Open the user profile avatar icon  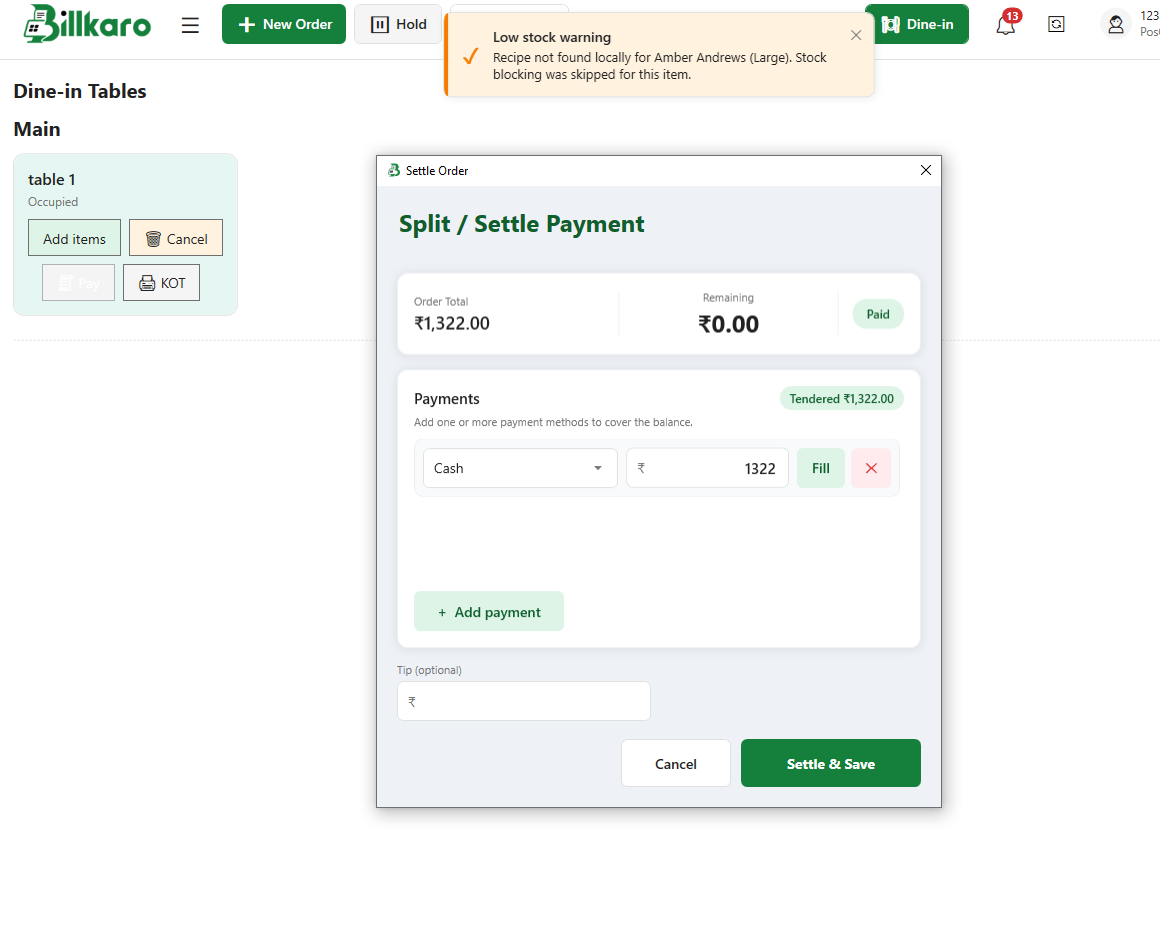tap(1116, 24)
